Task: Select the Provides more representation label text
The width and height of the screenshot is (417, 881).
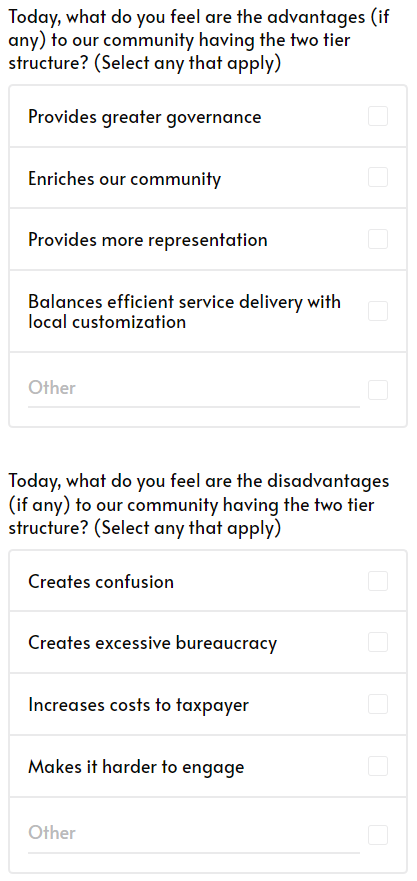Action: 148,240
